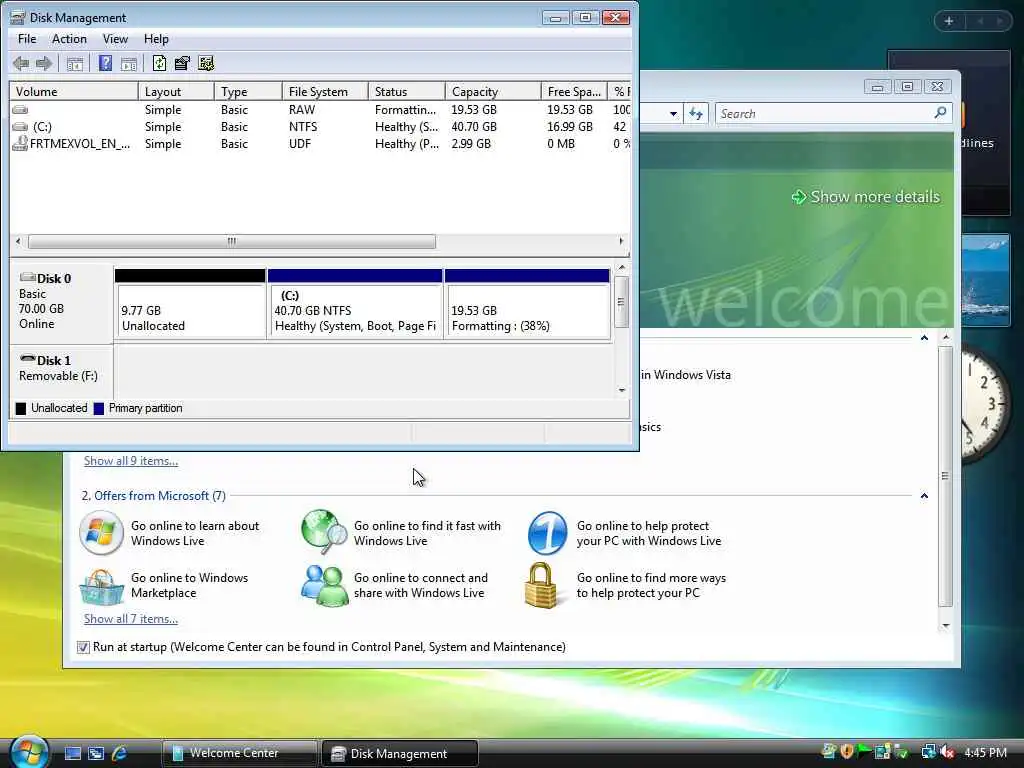The height and width of the screenshot is (768, 1024).
Task: Toggle the console tree toolbar icon
Action: tap(75, 63)
